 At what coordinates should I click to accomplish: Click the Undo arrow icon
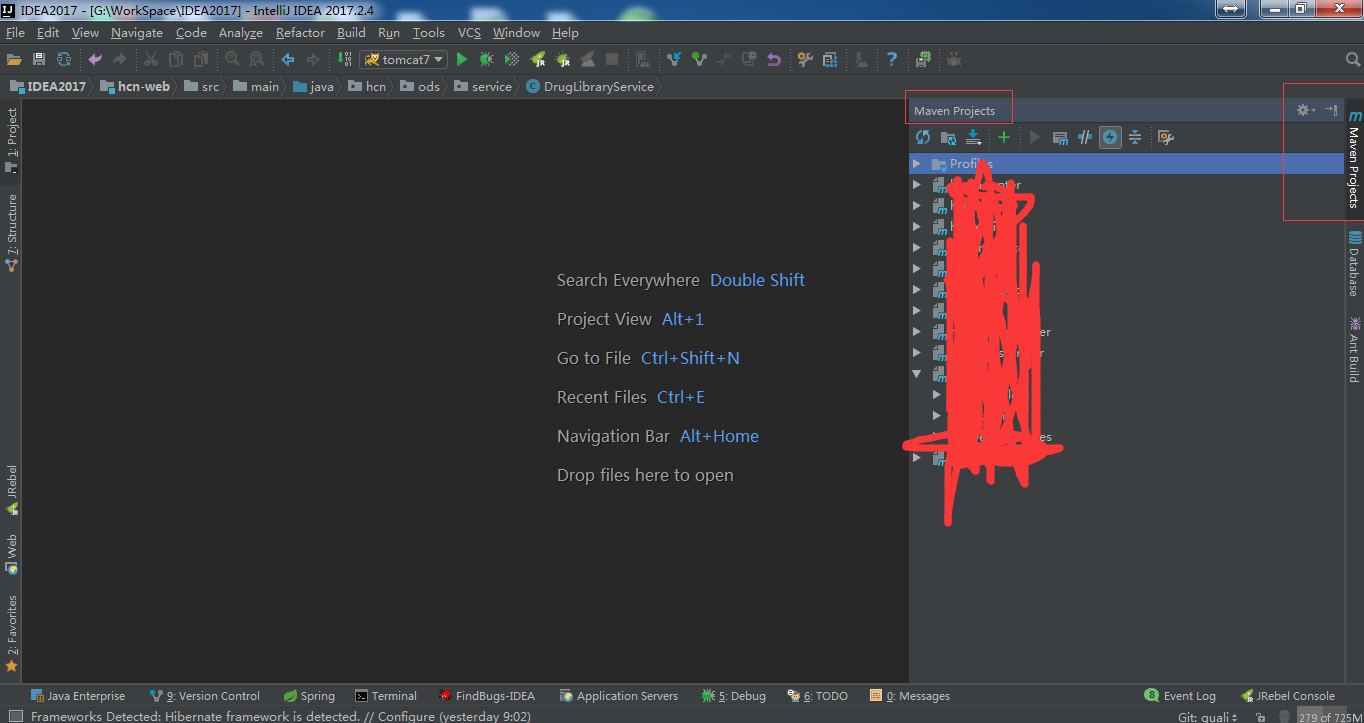pyautogui.click(x=95, y=60)
